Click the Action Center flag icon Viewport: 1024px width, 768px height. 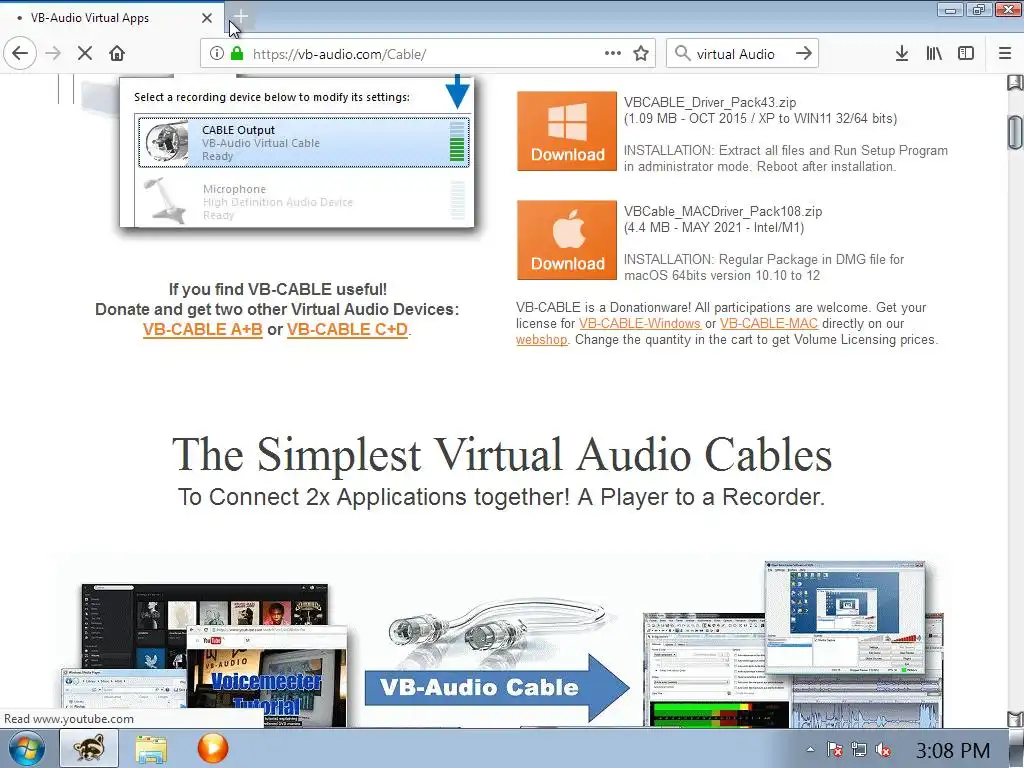[834, 750]
